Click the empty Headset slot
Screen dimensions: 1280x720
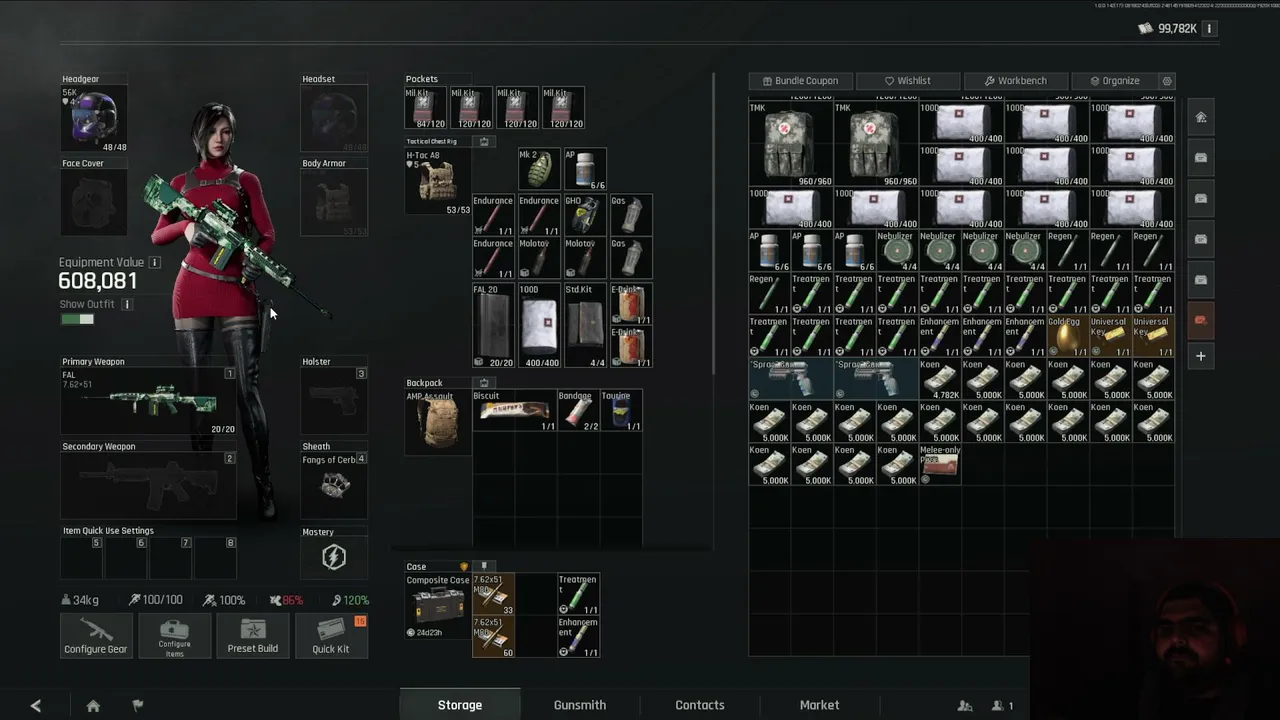334,119
